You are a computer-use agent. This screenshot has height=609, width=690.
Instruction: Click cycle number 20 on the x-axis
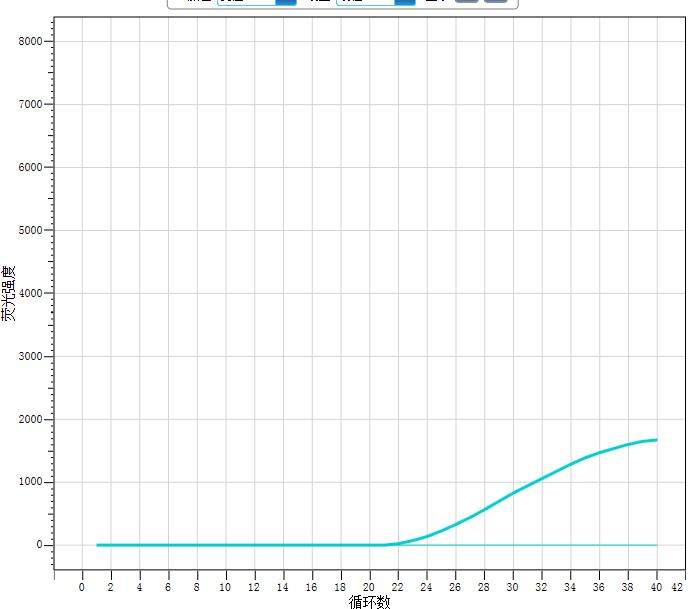[369, 587]
